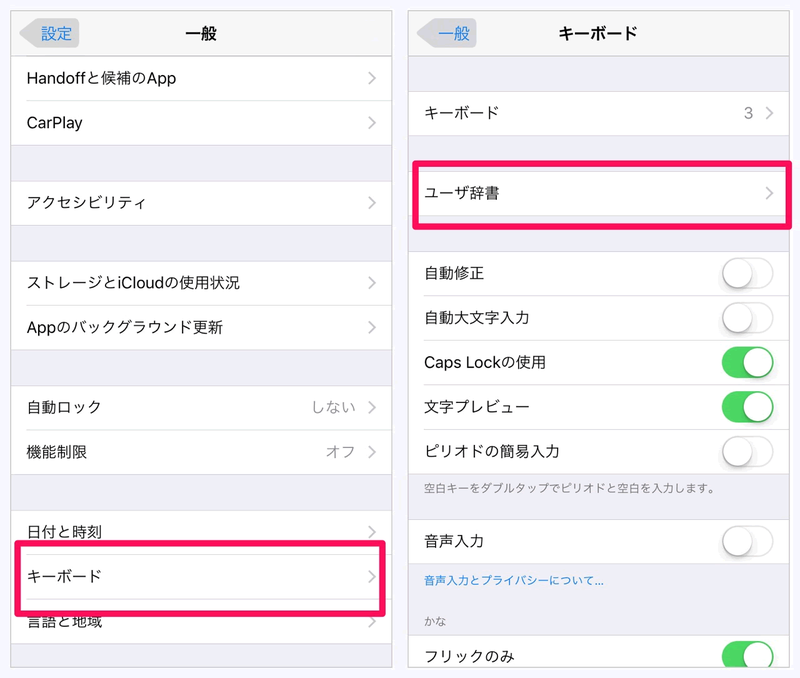Screen dimensions: 800x678
Task: Go back using the 設定 back button
Action: point(50,33)
